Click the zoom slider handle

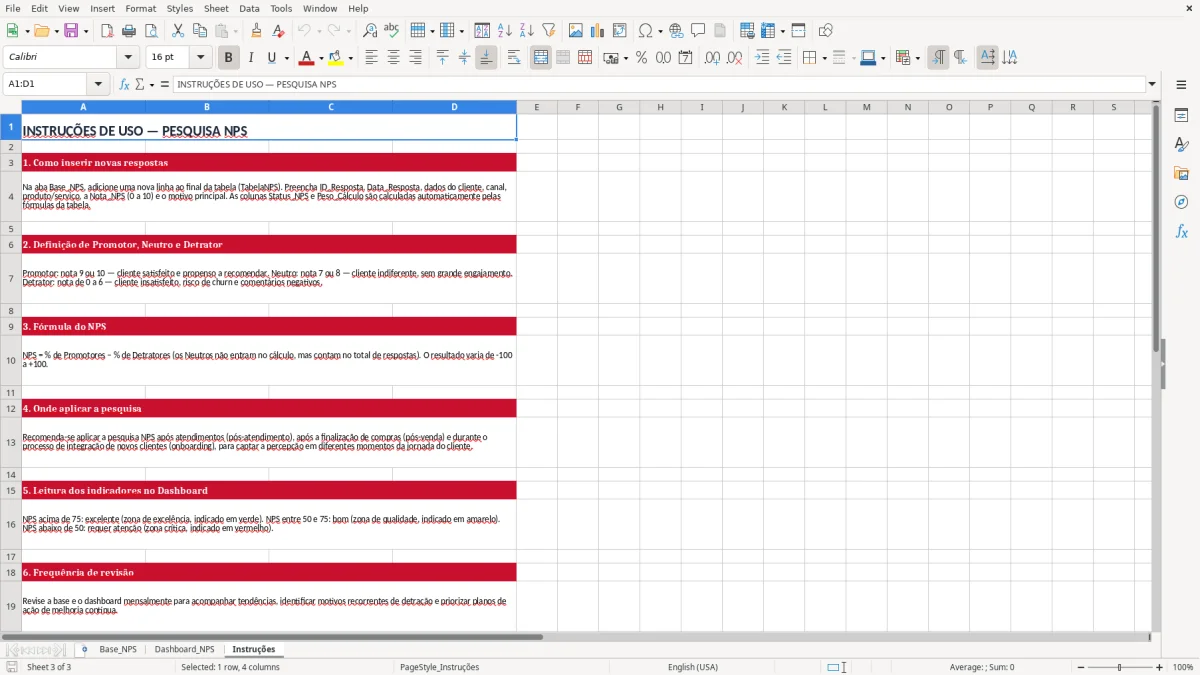click(1119, 667)
